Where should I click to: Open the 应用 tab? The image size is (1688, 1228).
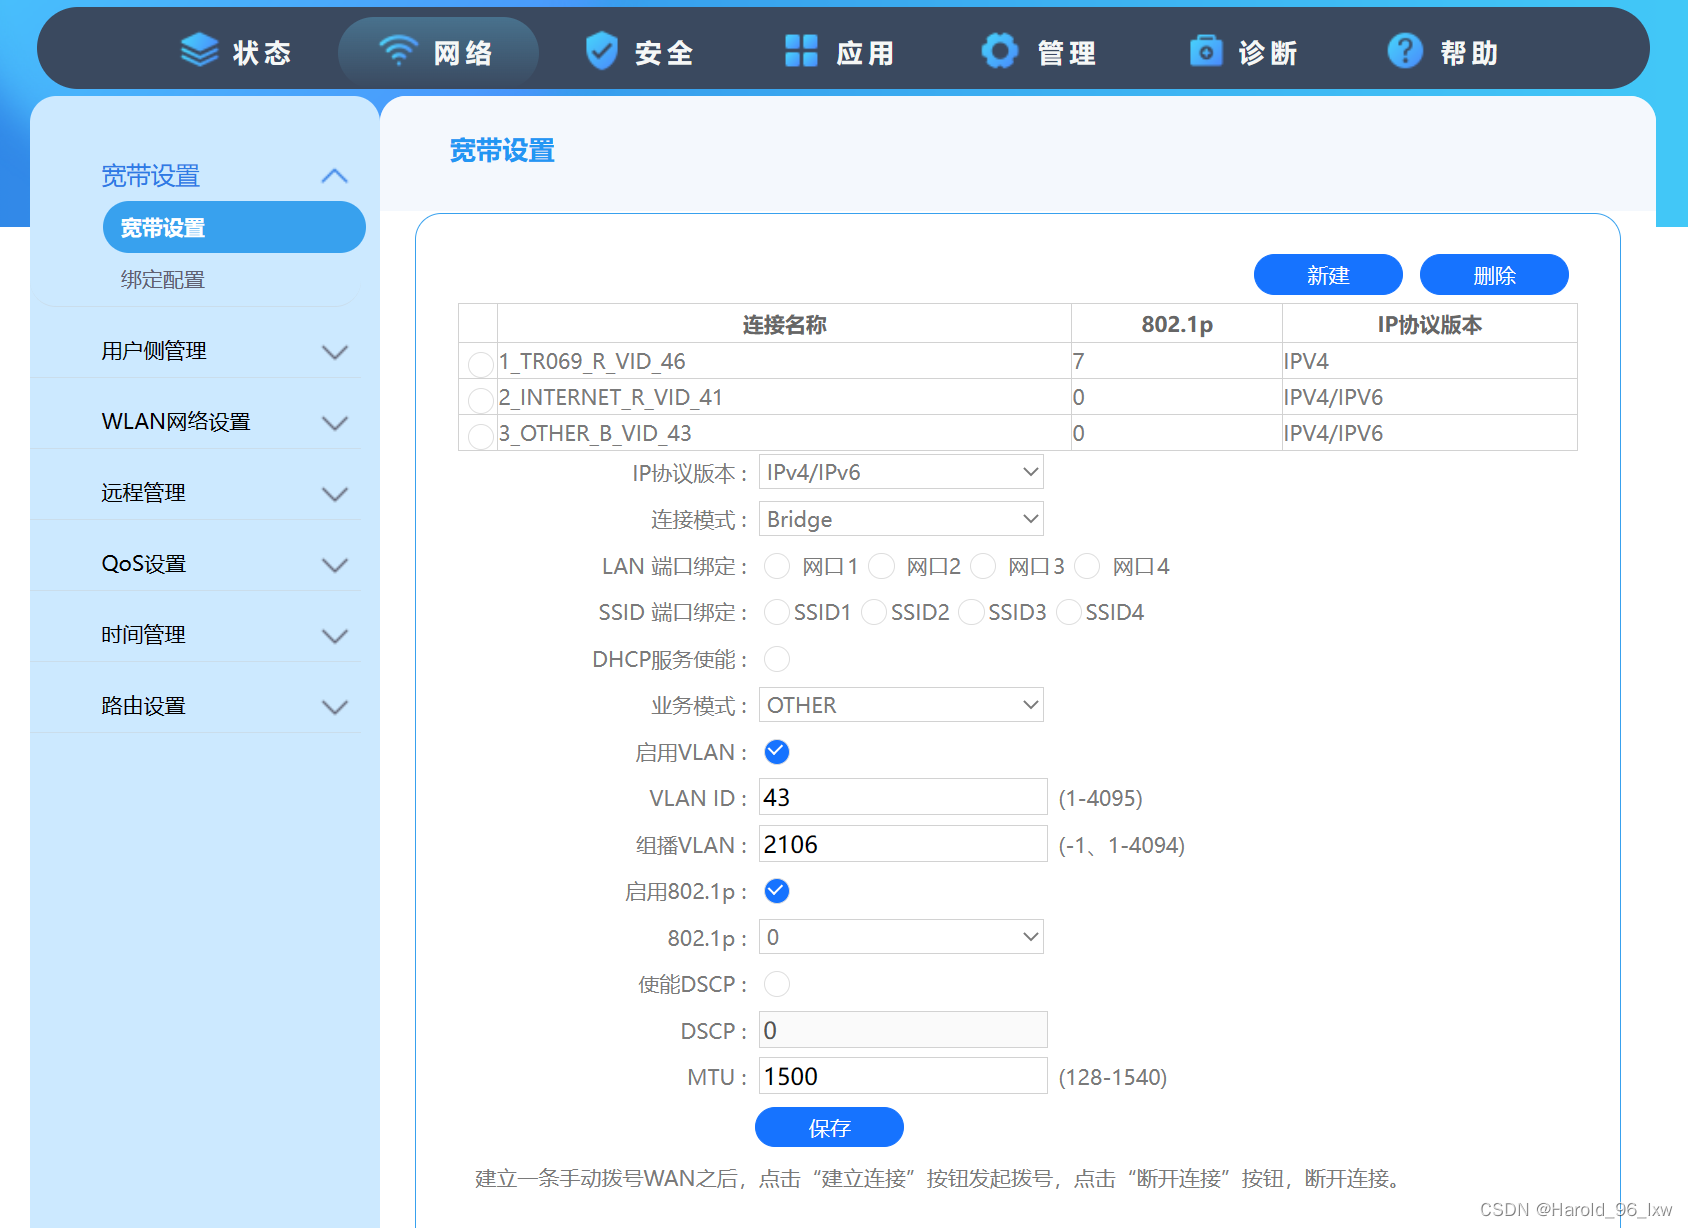pyautogui.click(x=840, y=52)
